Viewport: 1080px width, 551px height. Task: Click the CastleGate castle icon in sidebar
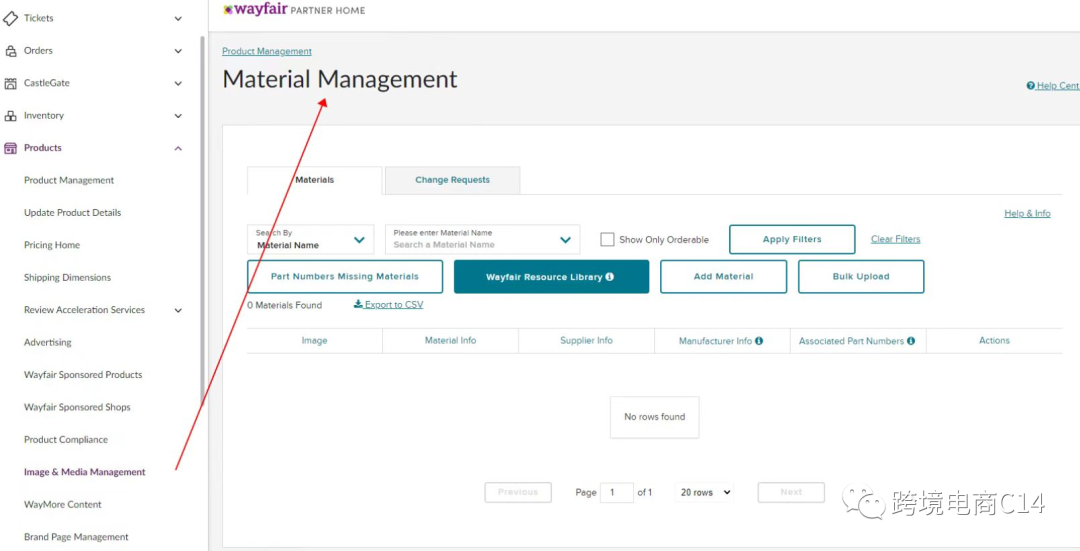10,83
